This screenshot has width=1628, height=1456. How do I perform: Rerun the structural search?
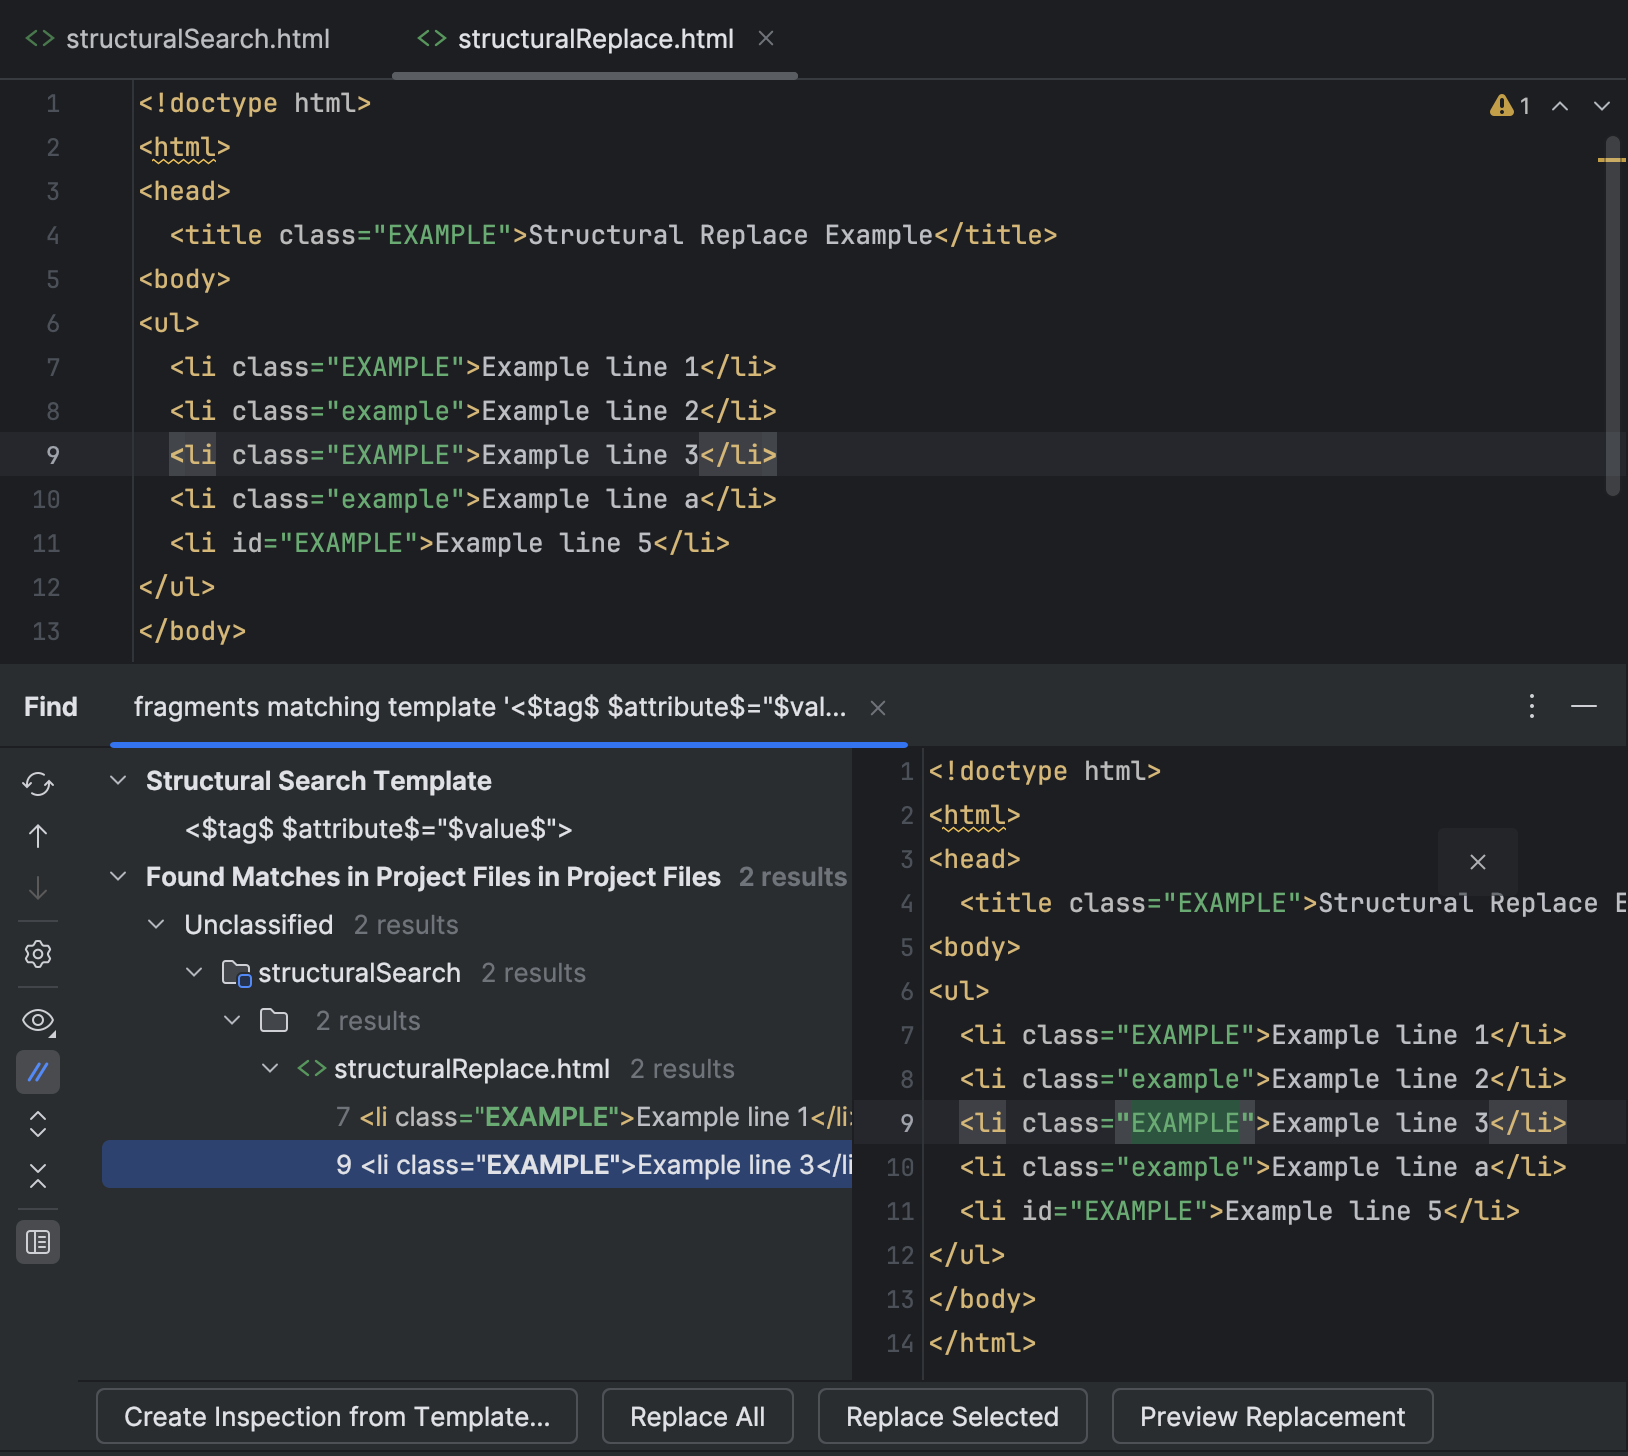tap(38, 785)
